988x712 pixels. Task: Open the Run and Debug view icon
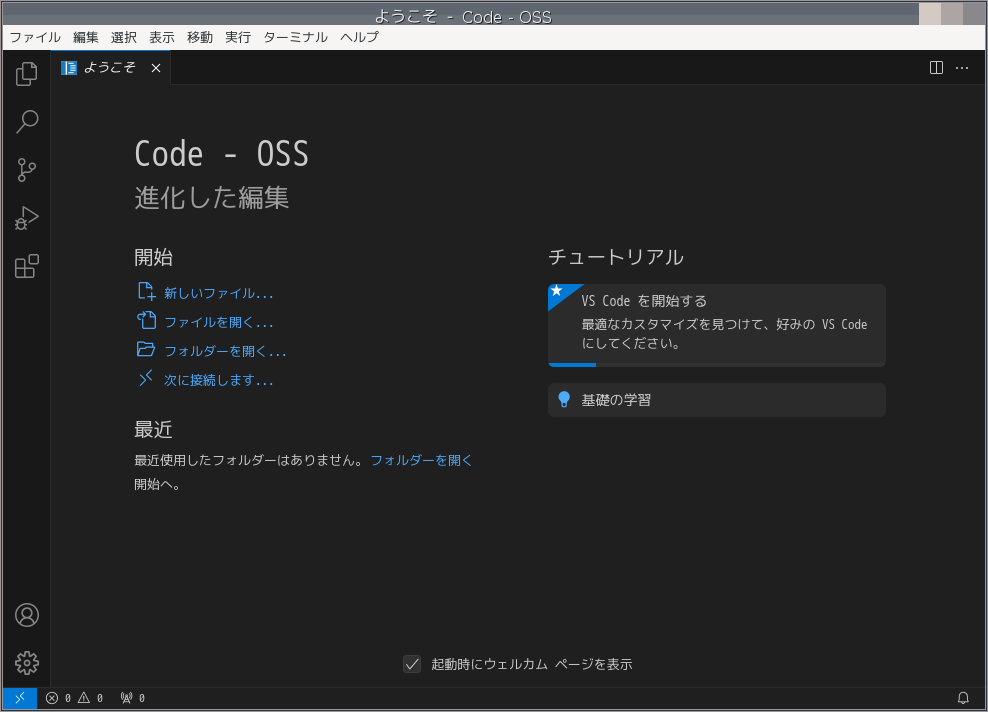click(x=26, y=218)
